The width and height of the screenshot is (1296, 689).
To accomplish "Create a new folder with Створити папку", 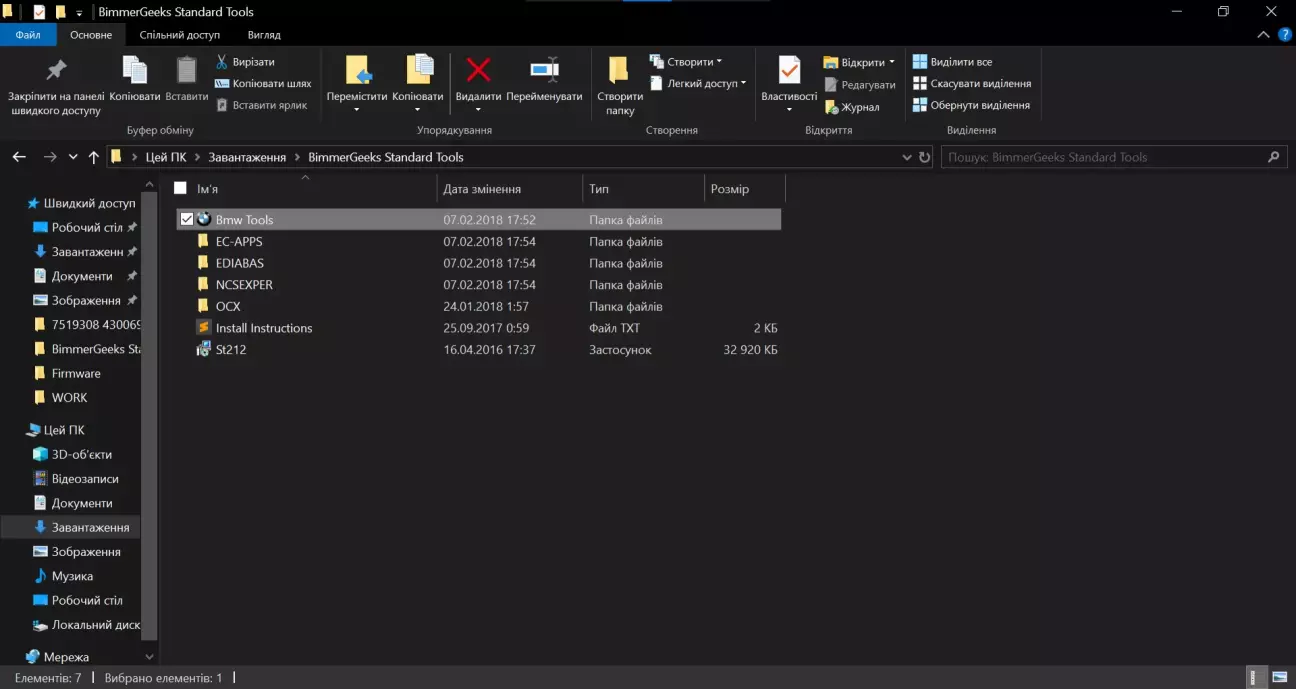I will pyautogui.click(x=620, y=86).
